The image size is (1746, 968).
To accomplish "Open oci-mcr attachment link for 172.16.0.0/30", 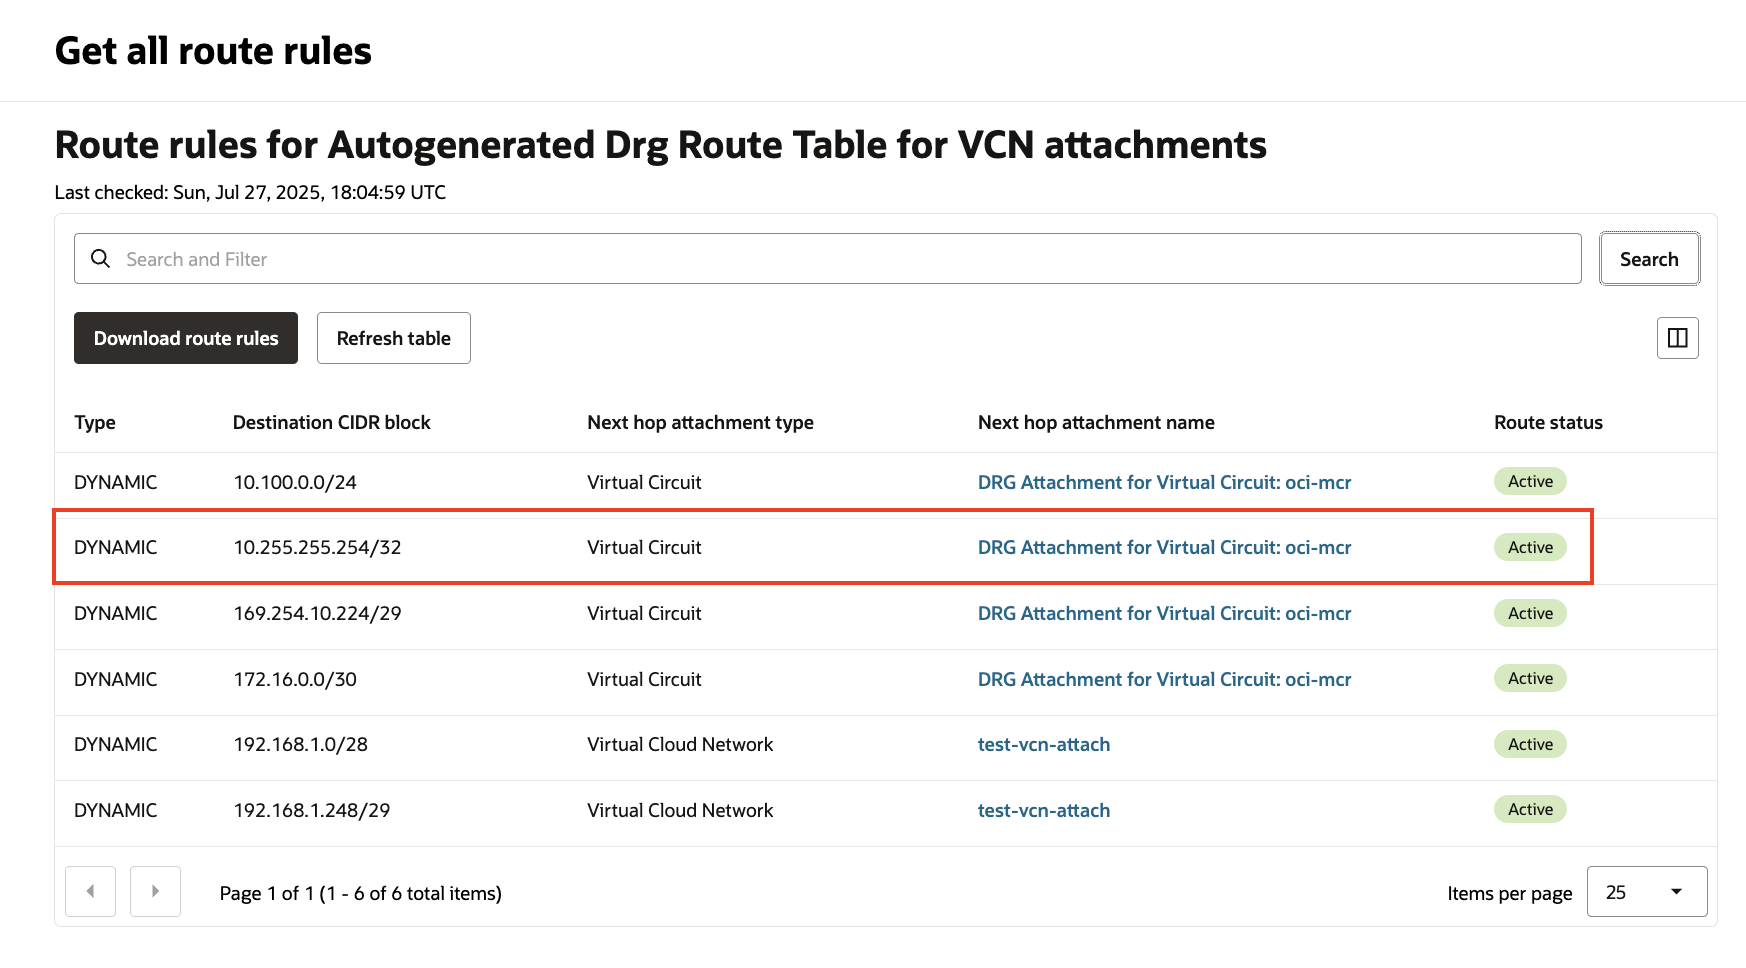I will coord(1164,679).
